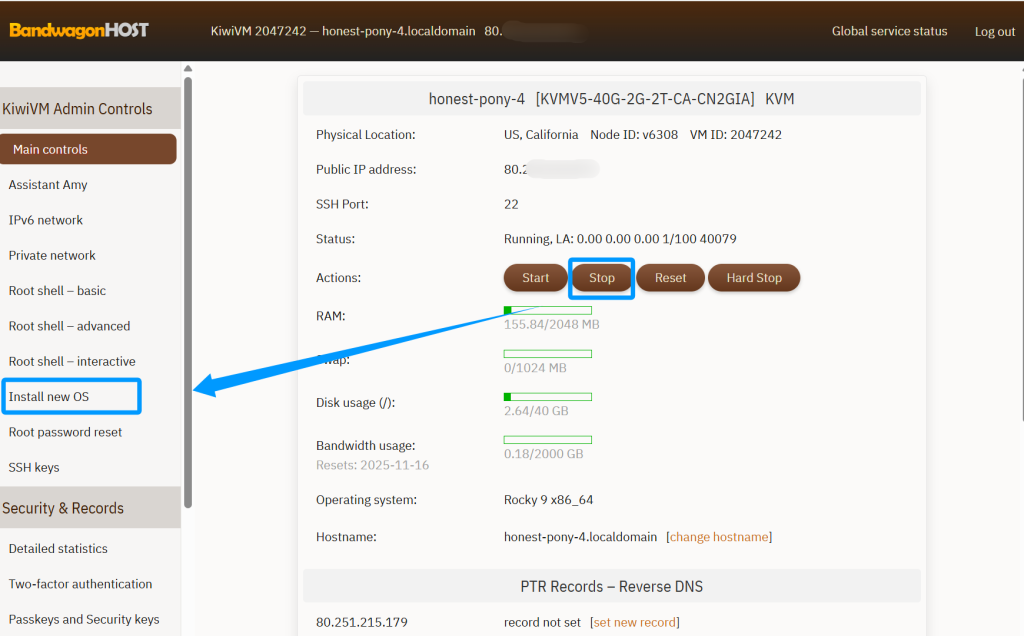This screenshot has width=1024, height=636.
Task: Open the SSH keys page
Action: 38,467
